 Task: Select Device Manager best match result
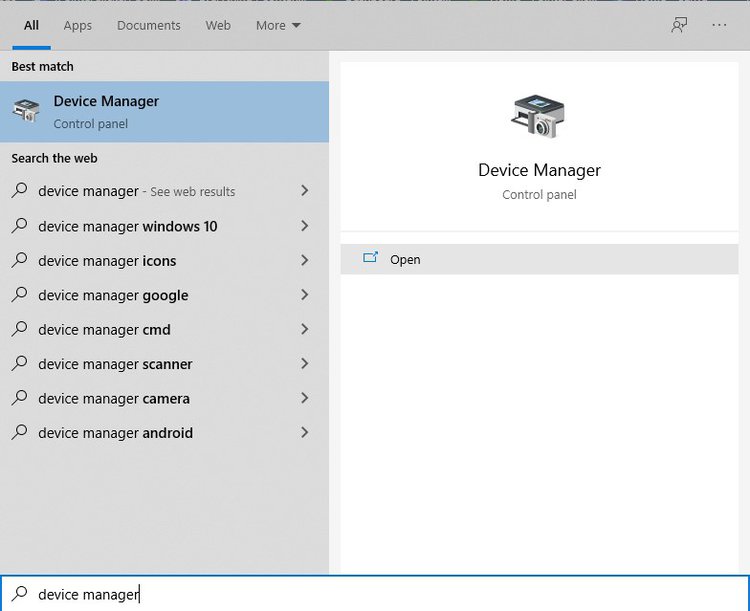point(164,111)
